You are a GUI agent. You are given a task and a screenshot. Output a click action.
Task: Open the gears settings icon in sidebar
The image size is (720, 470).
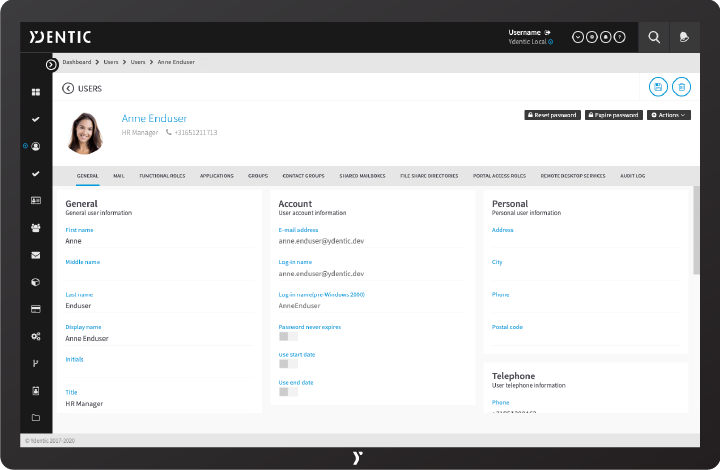[36, 336]
